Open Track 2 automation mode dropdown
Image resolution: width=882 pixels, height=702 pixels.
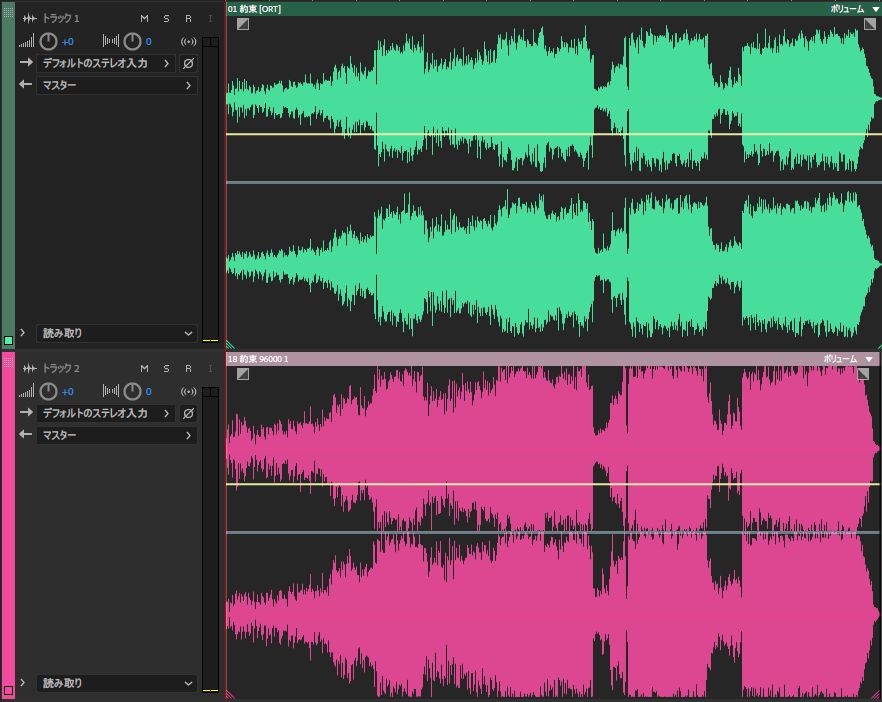117,683
